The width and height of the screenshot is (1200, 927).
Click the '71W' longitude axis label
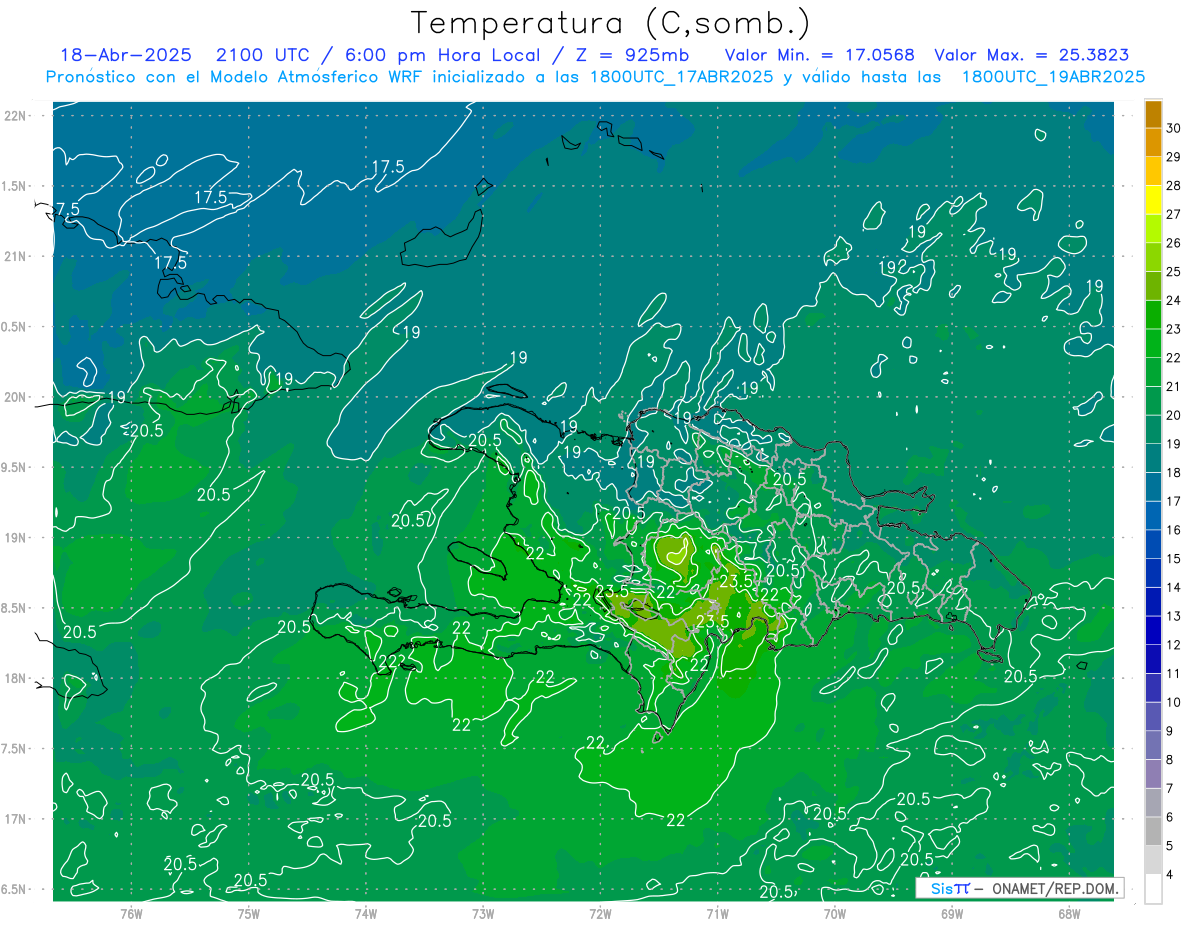pos(717,914)
